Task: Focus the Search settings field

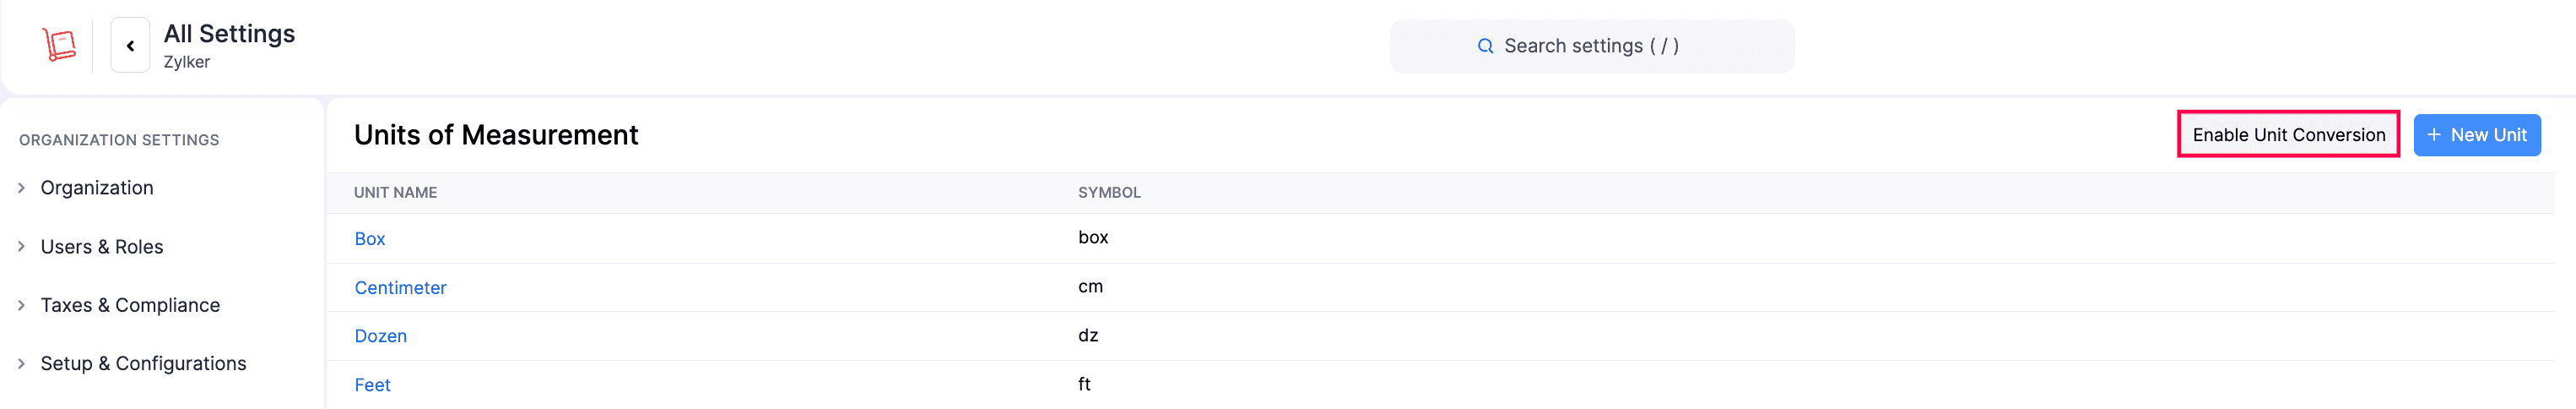Action: pyautogui.click(x=1591, y=46)
